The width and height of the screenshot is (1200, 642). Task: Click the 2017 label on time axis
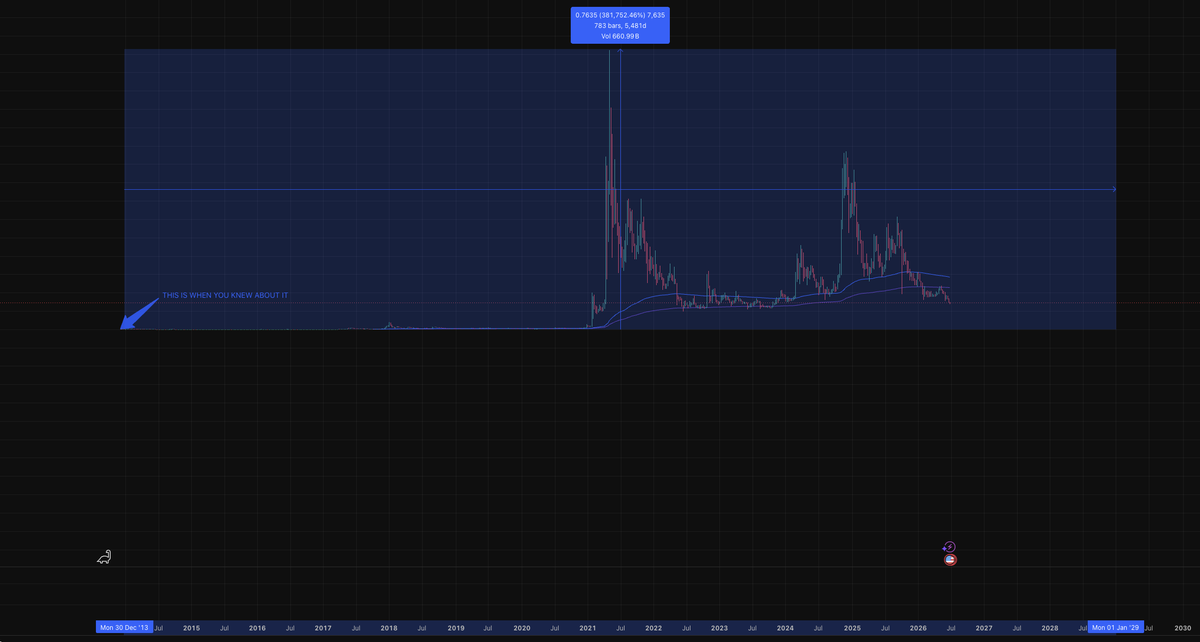[323, 628]
